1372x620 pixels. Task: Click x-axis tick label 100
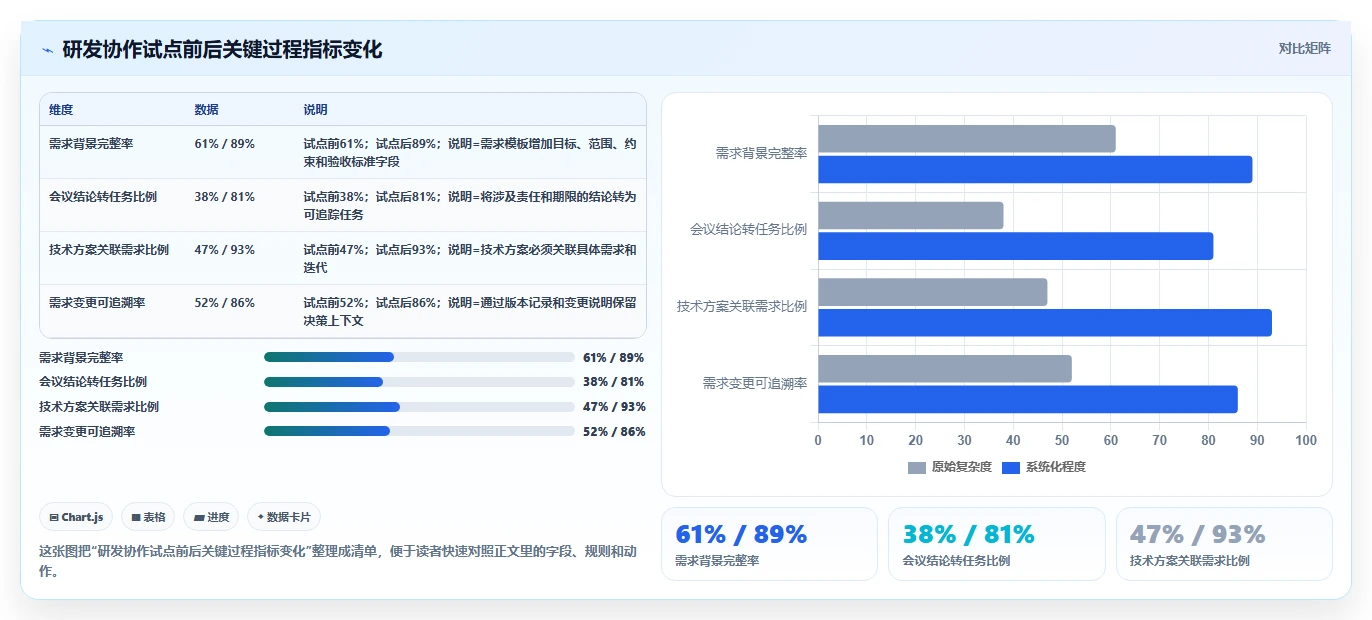click(x=1306, y=440)
